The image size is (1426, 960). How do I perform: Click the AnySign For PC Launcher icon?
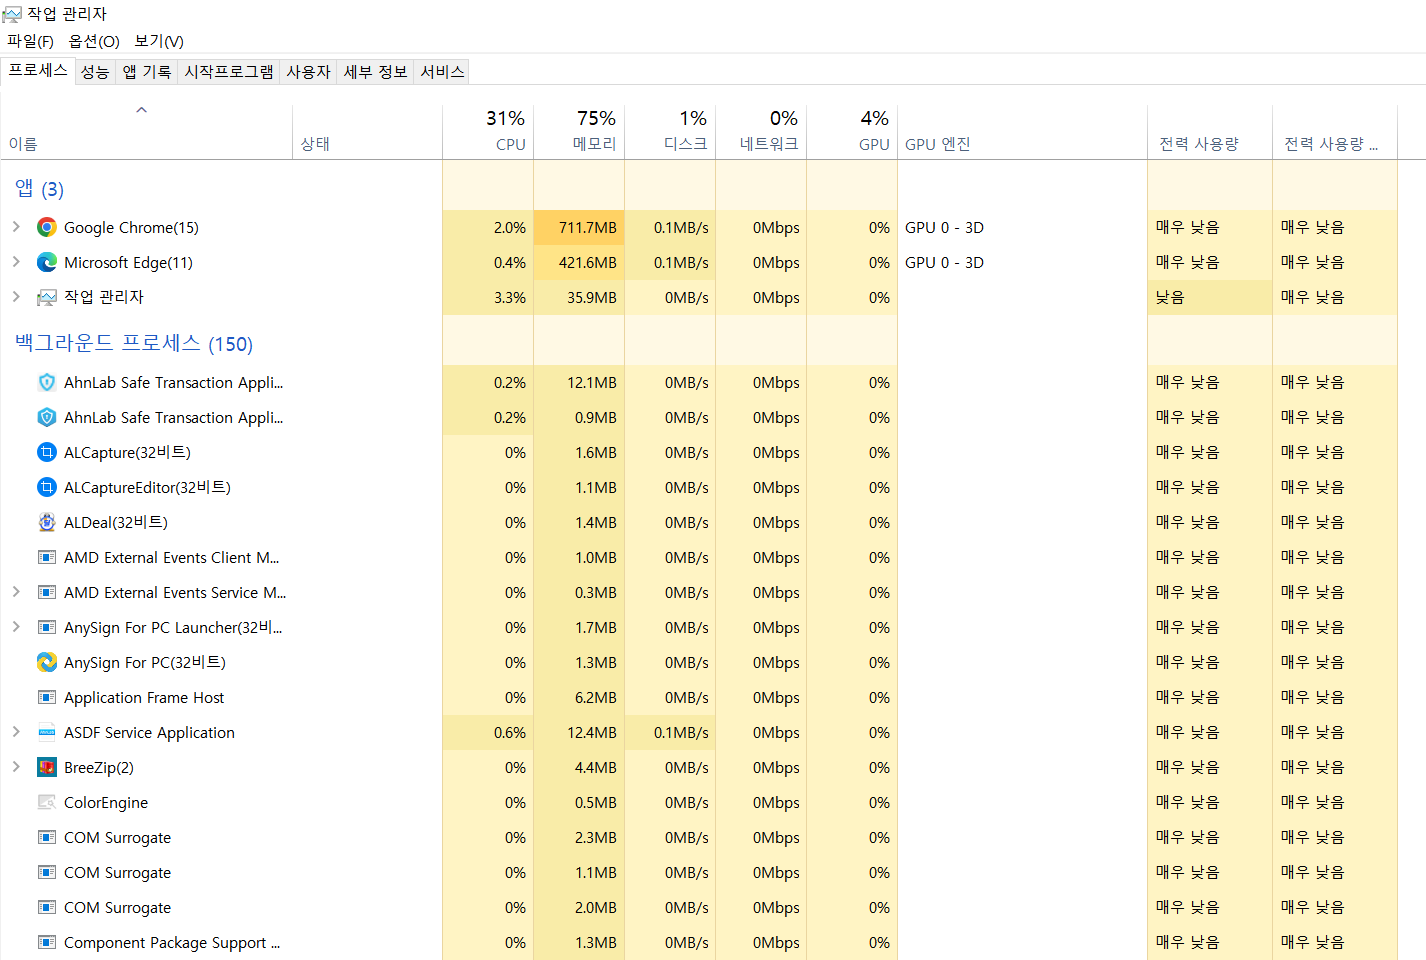coord(47,627)
